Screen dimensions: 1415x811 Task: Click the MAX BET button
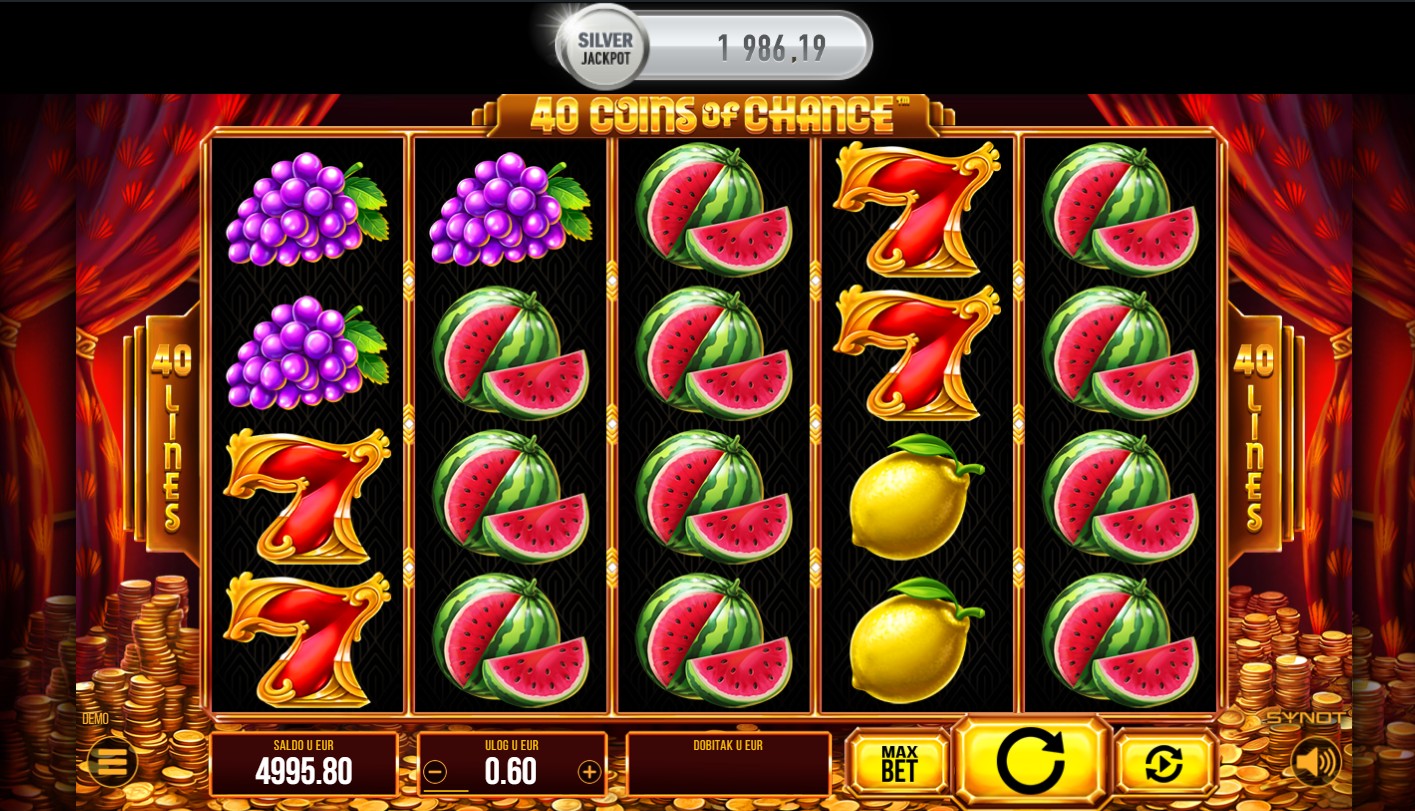coord(899,763)
